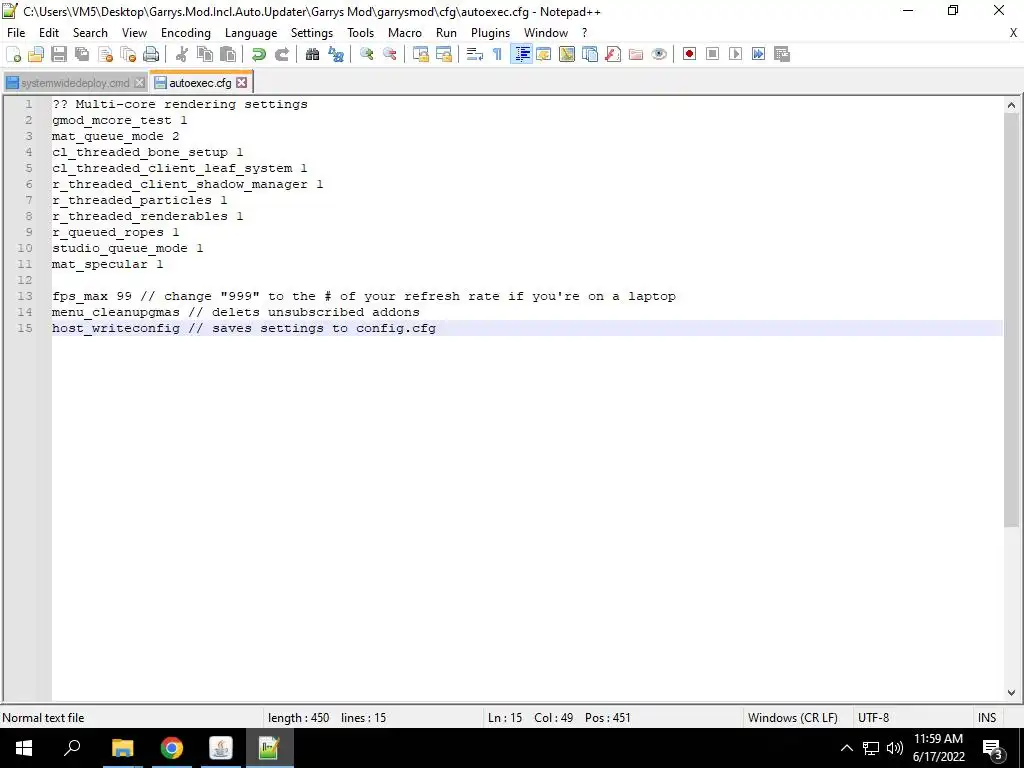
Task: Click the X at the menu bar's right end
Action: (1014, 33)
